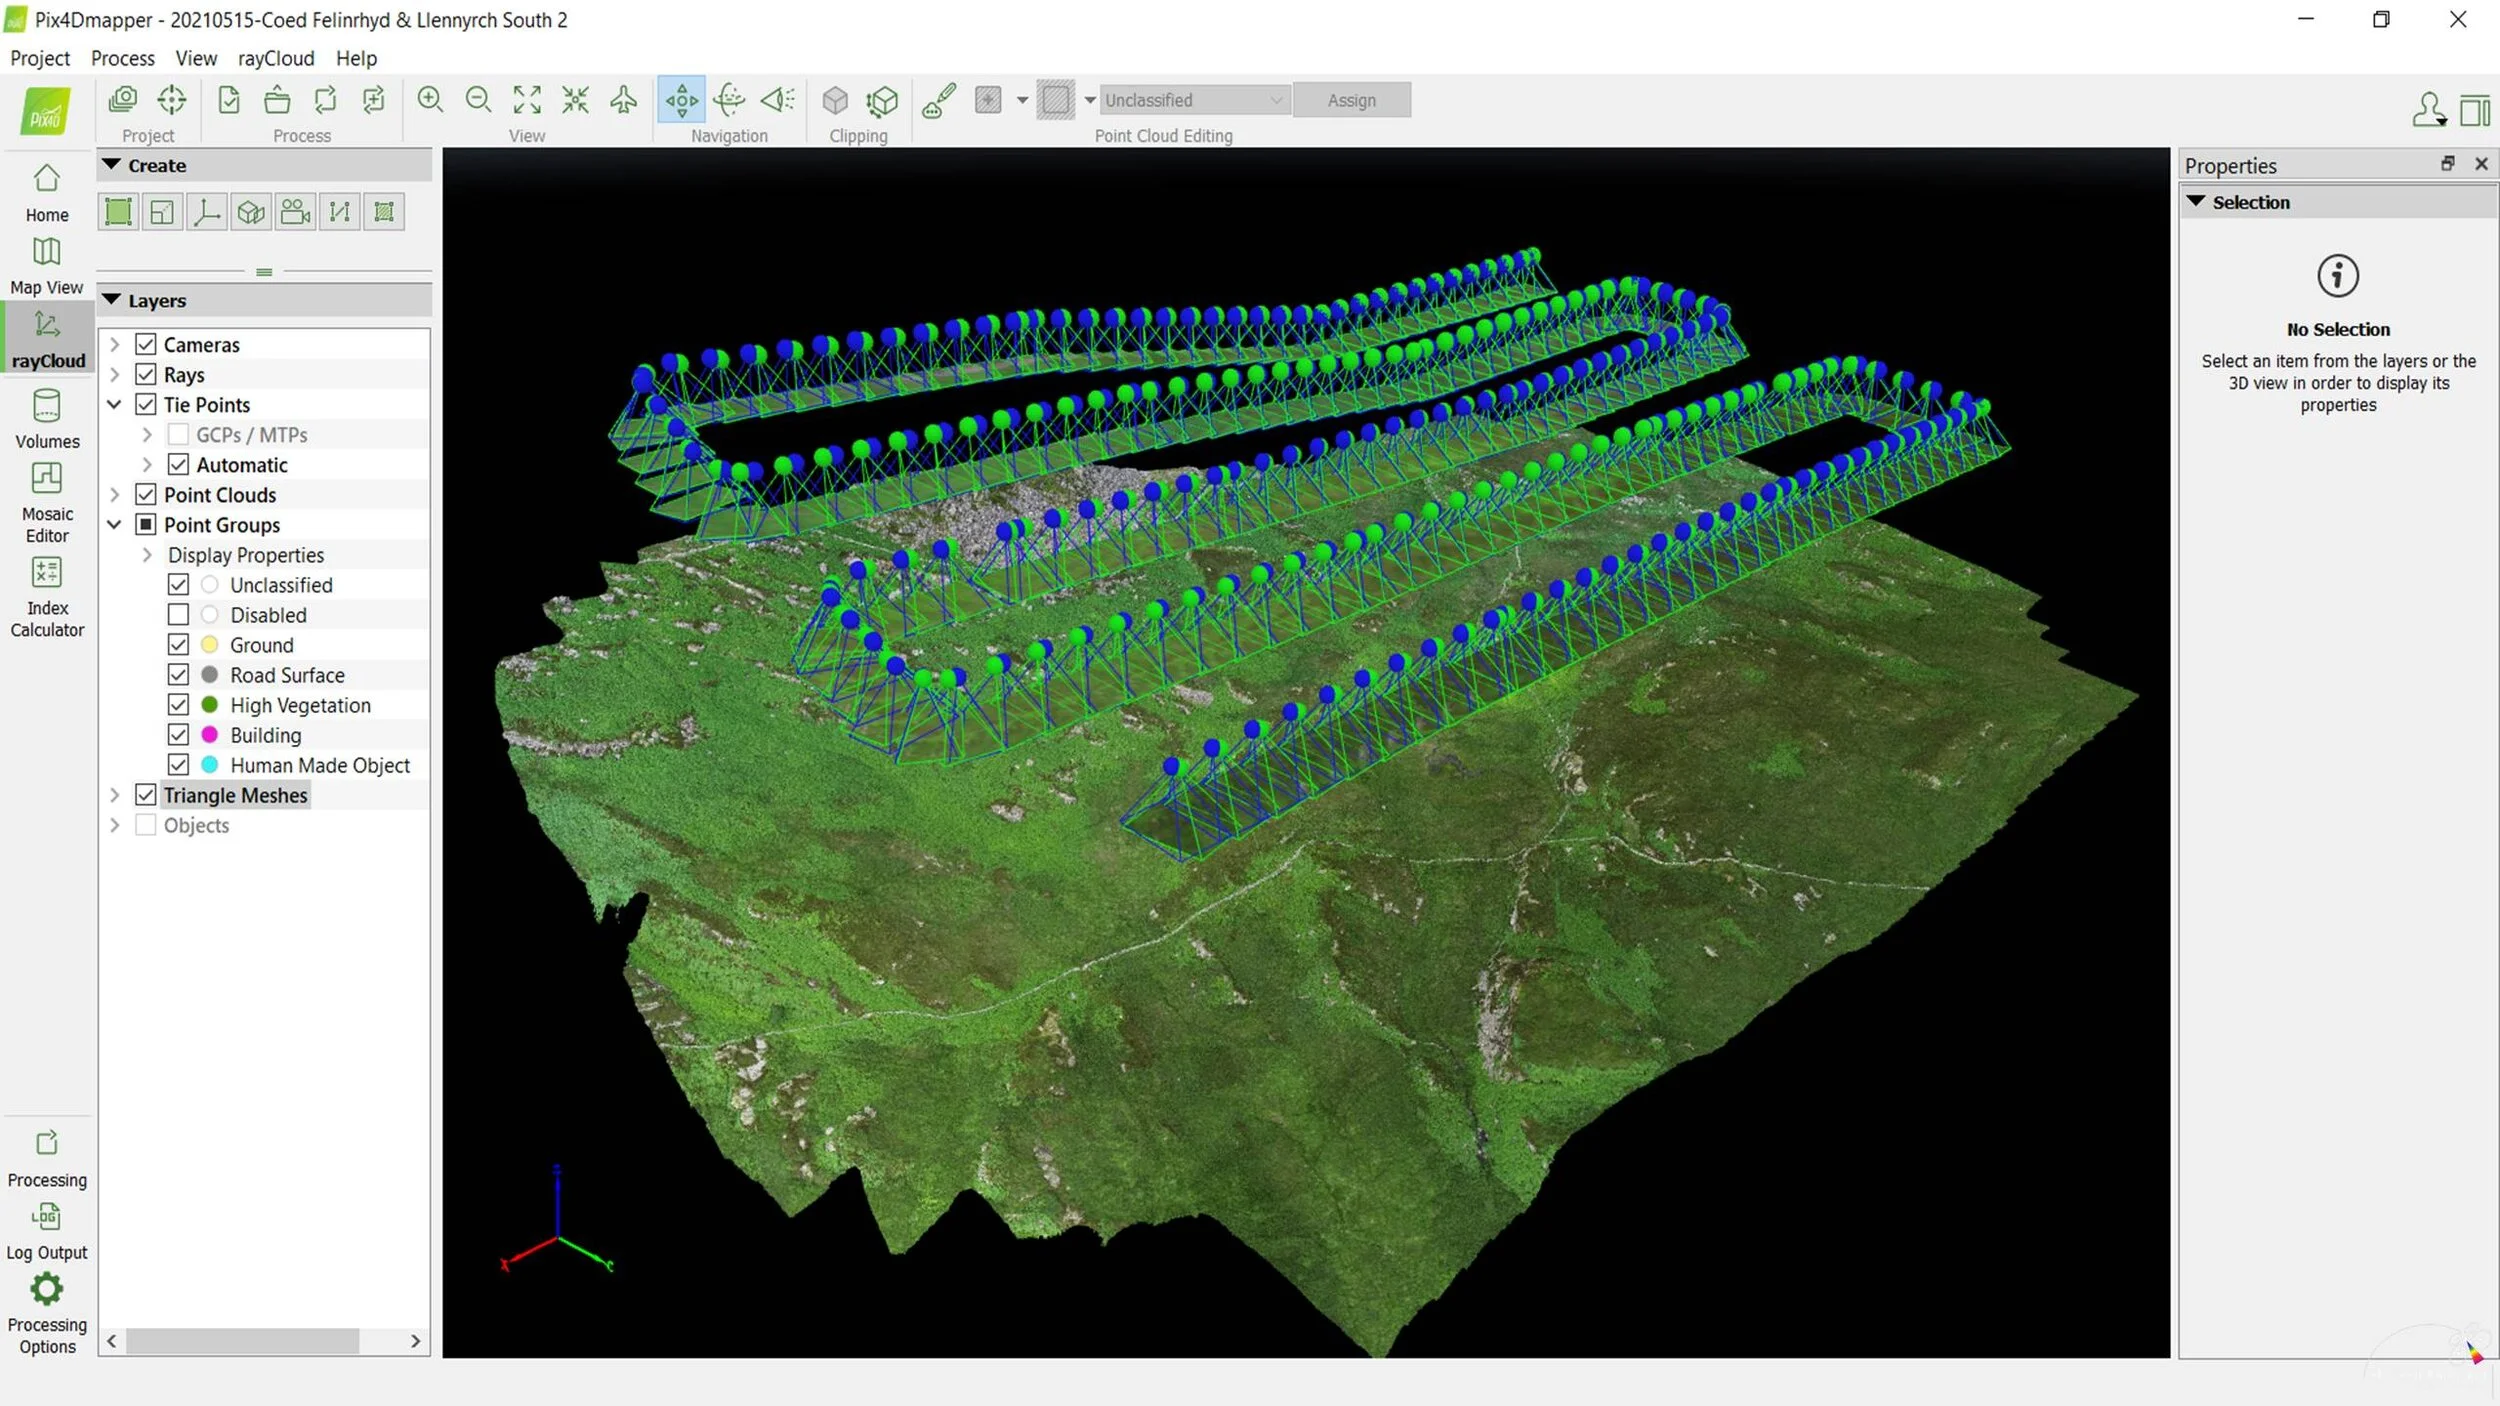Uncheck the Cameras layer checkbox
2500x1406 pixels.
(x=146, y=345)
